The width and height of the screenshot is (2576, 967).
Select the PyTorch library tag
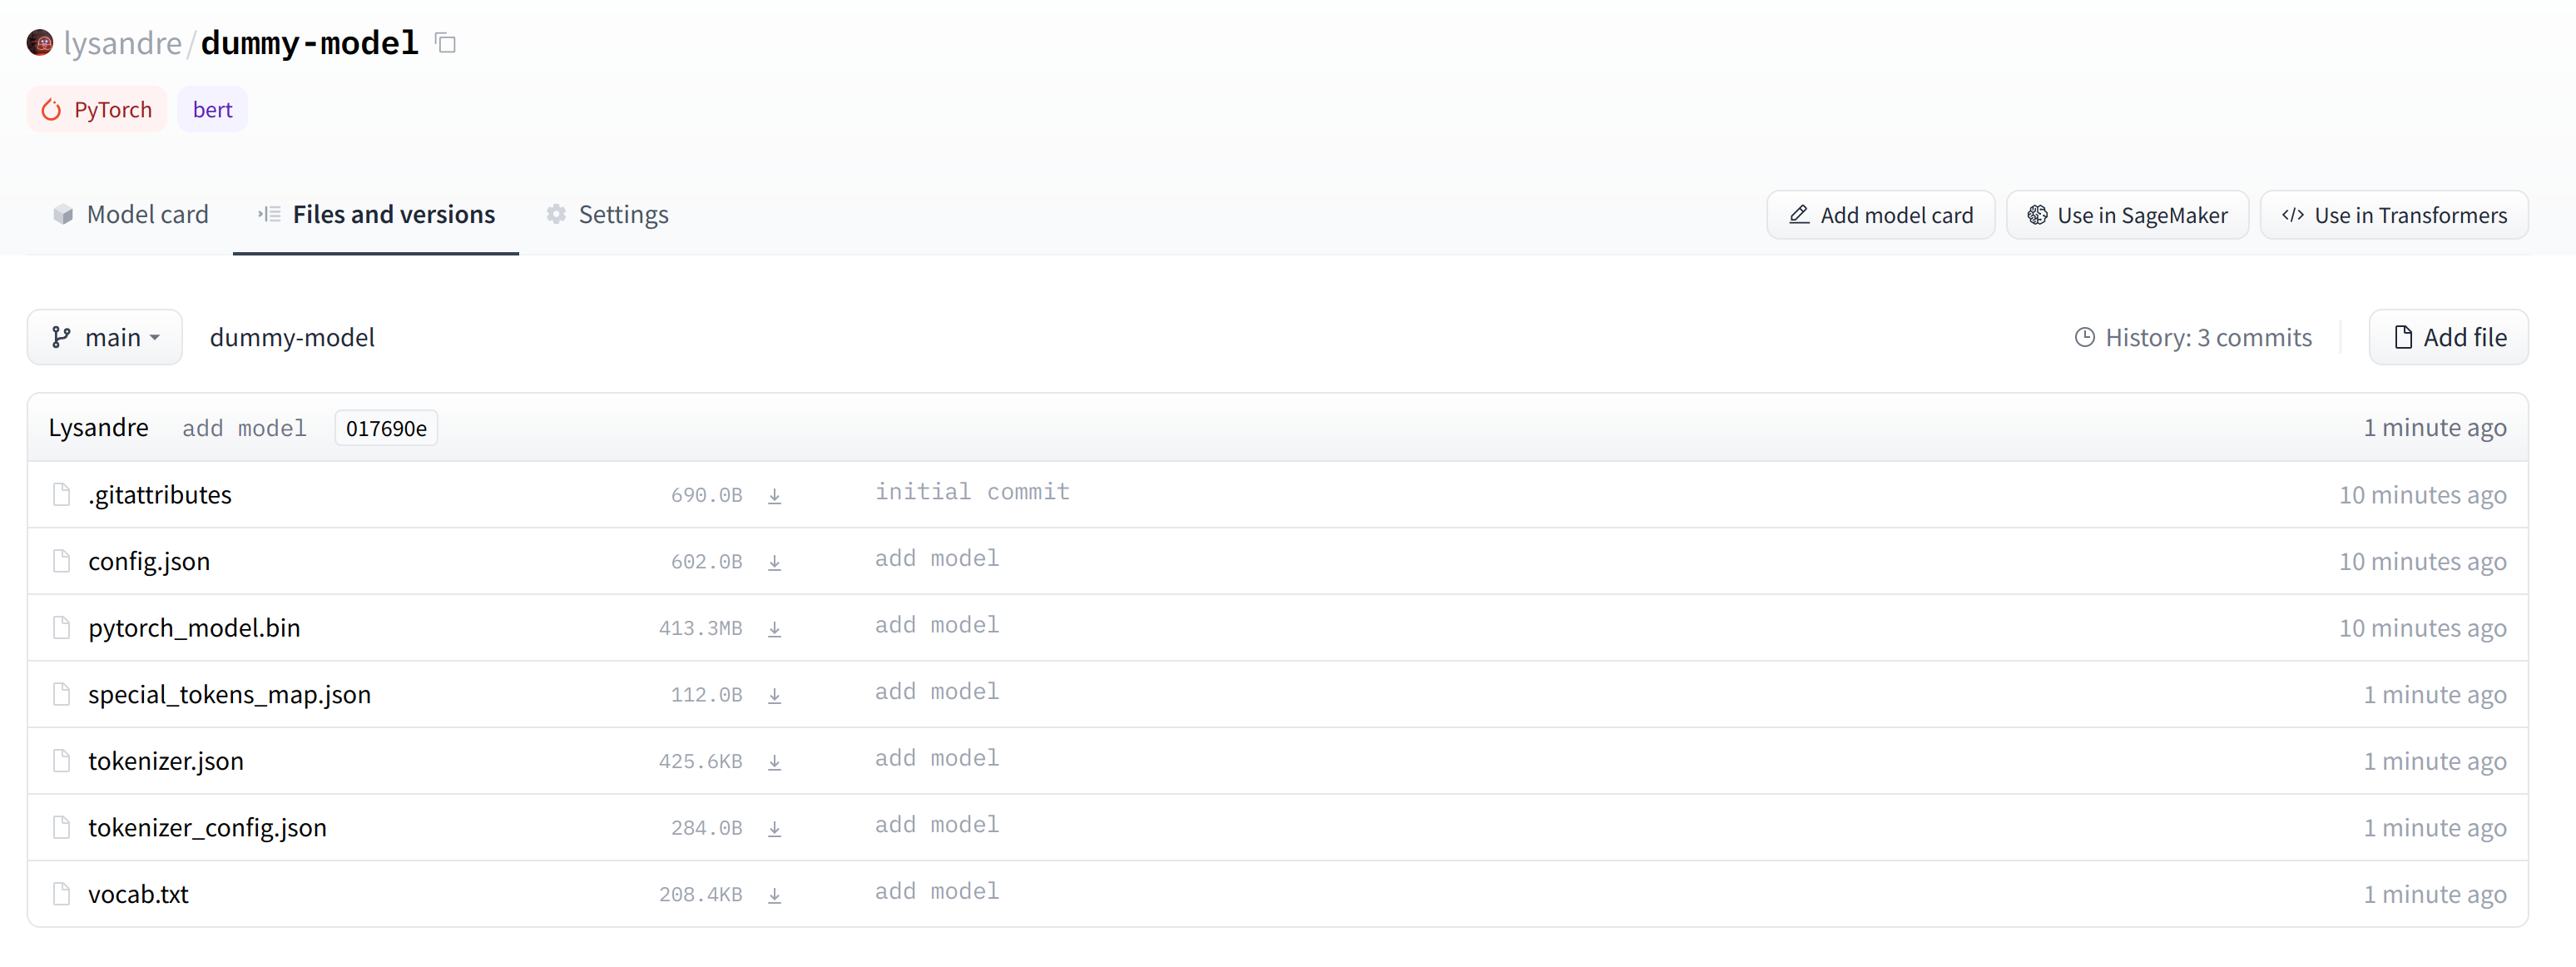(96, 109)
